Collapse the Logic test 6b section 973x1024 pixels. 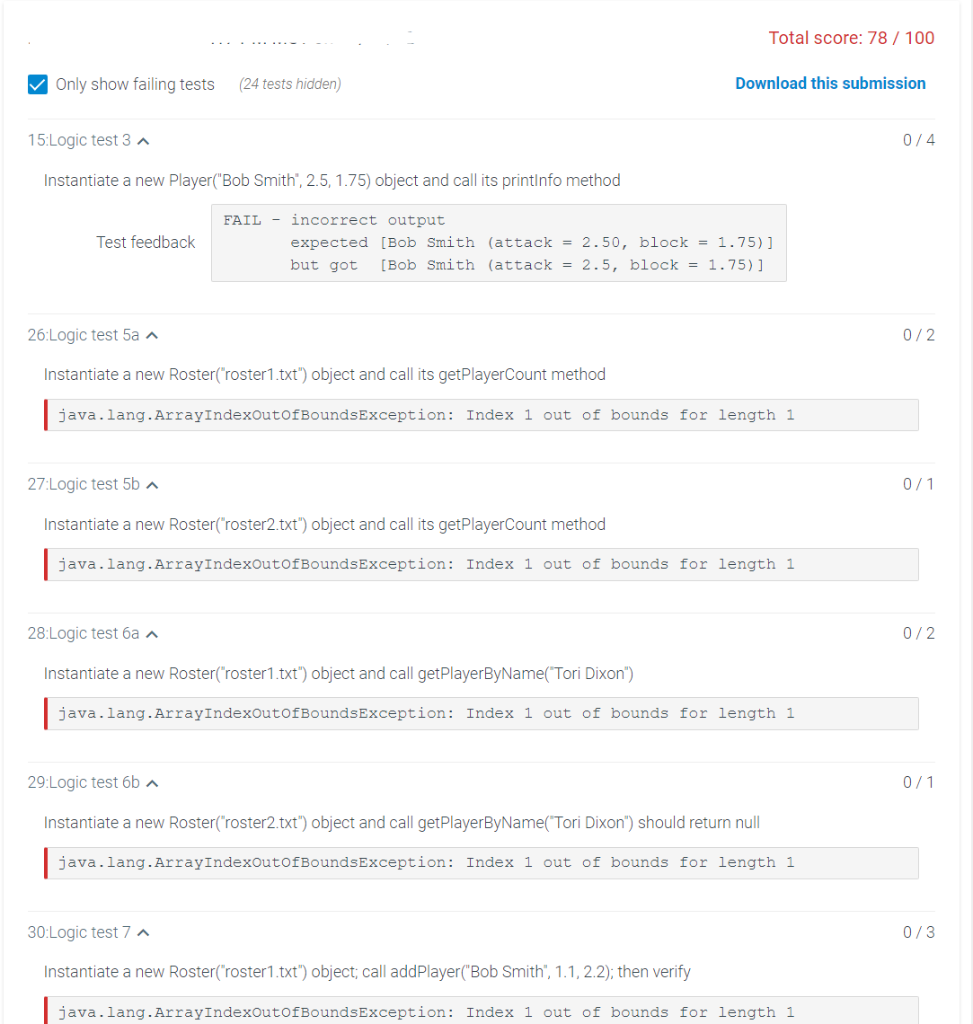pyautogui.click(x=153, y=782)
